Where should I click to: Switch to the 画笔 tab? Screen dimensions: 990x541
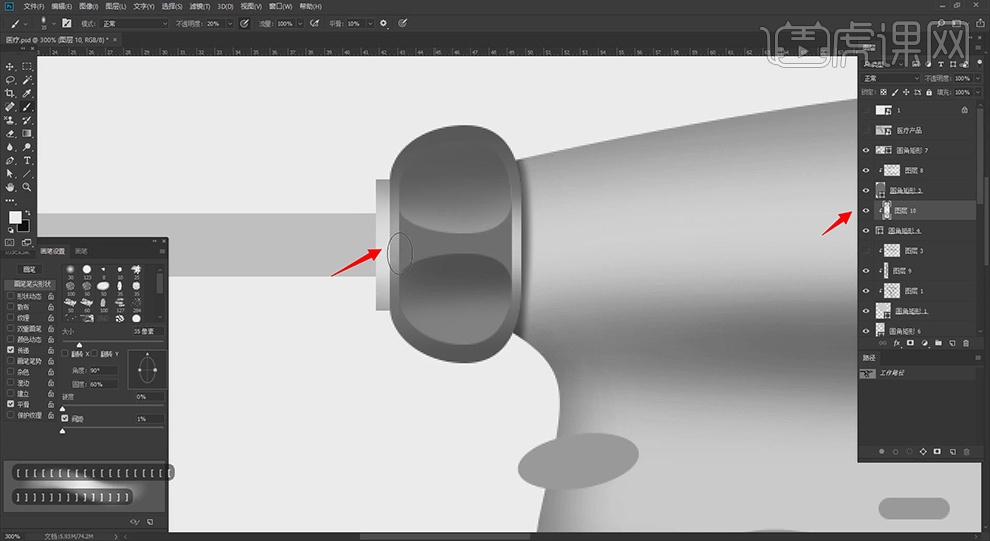81,251
